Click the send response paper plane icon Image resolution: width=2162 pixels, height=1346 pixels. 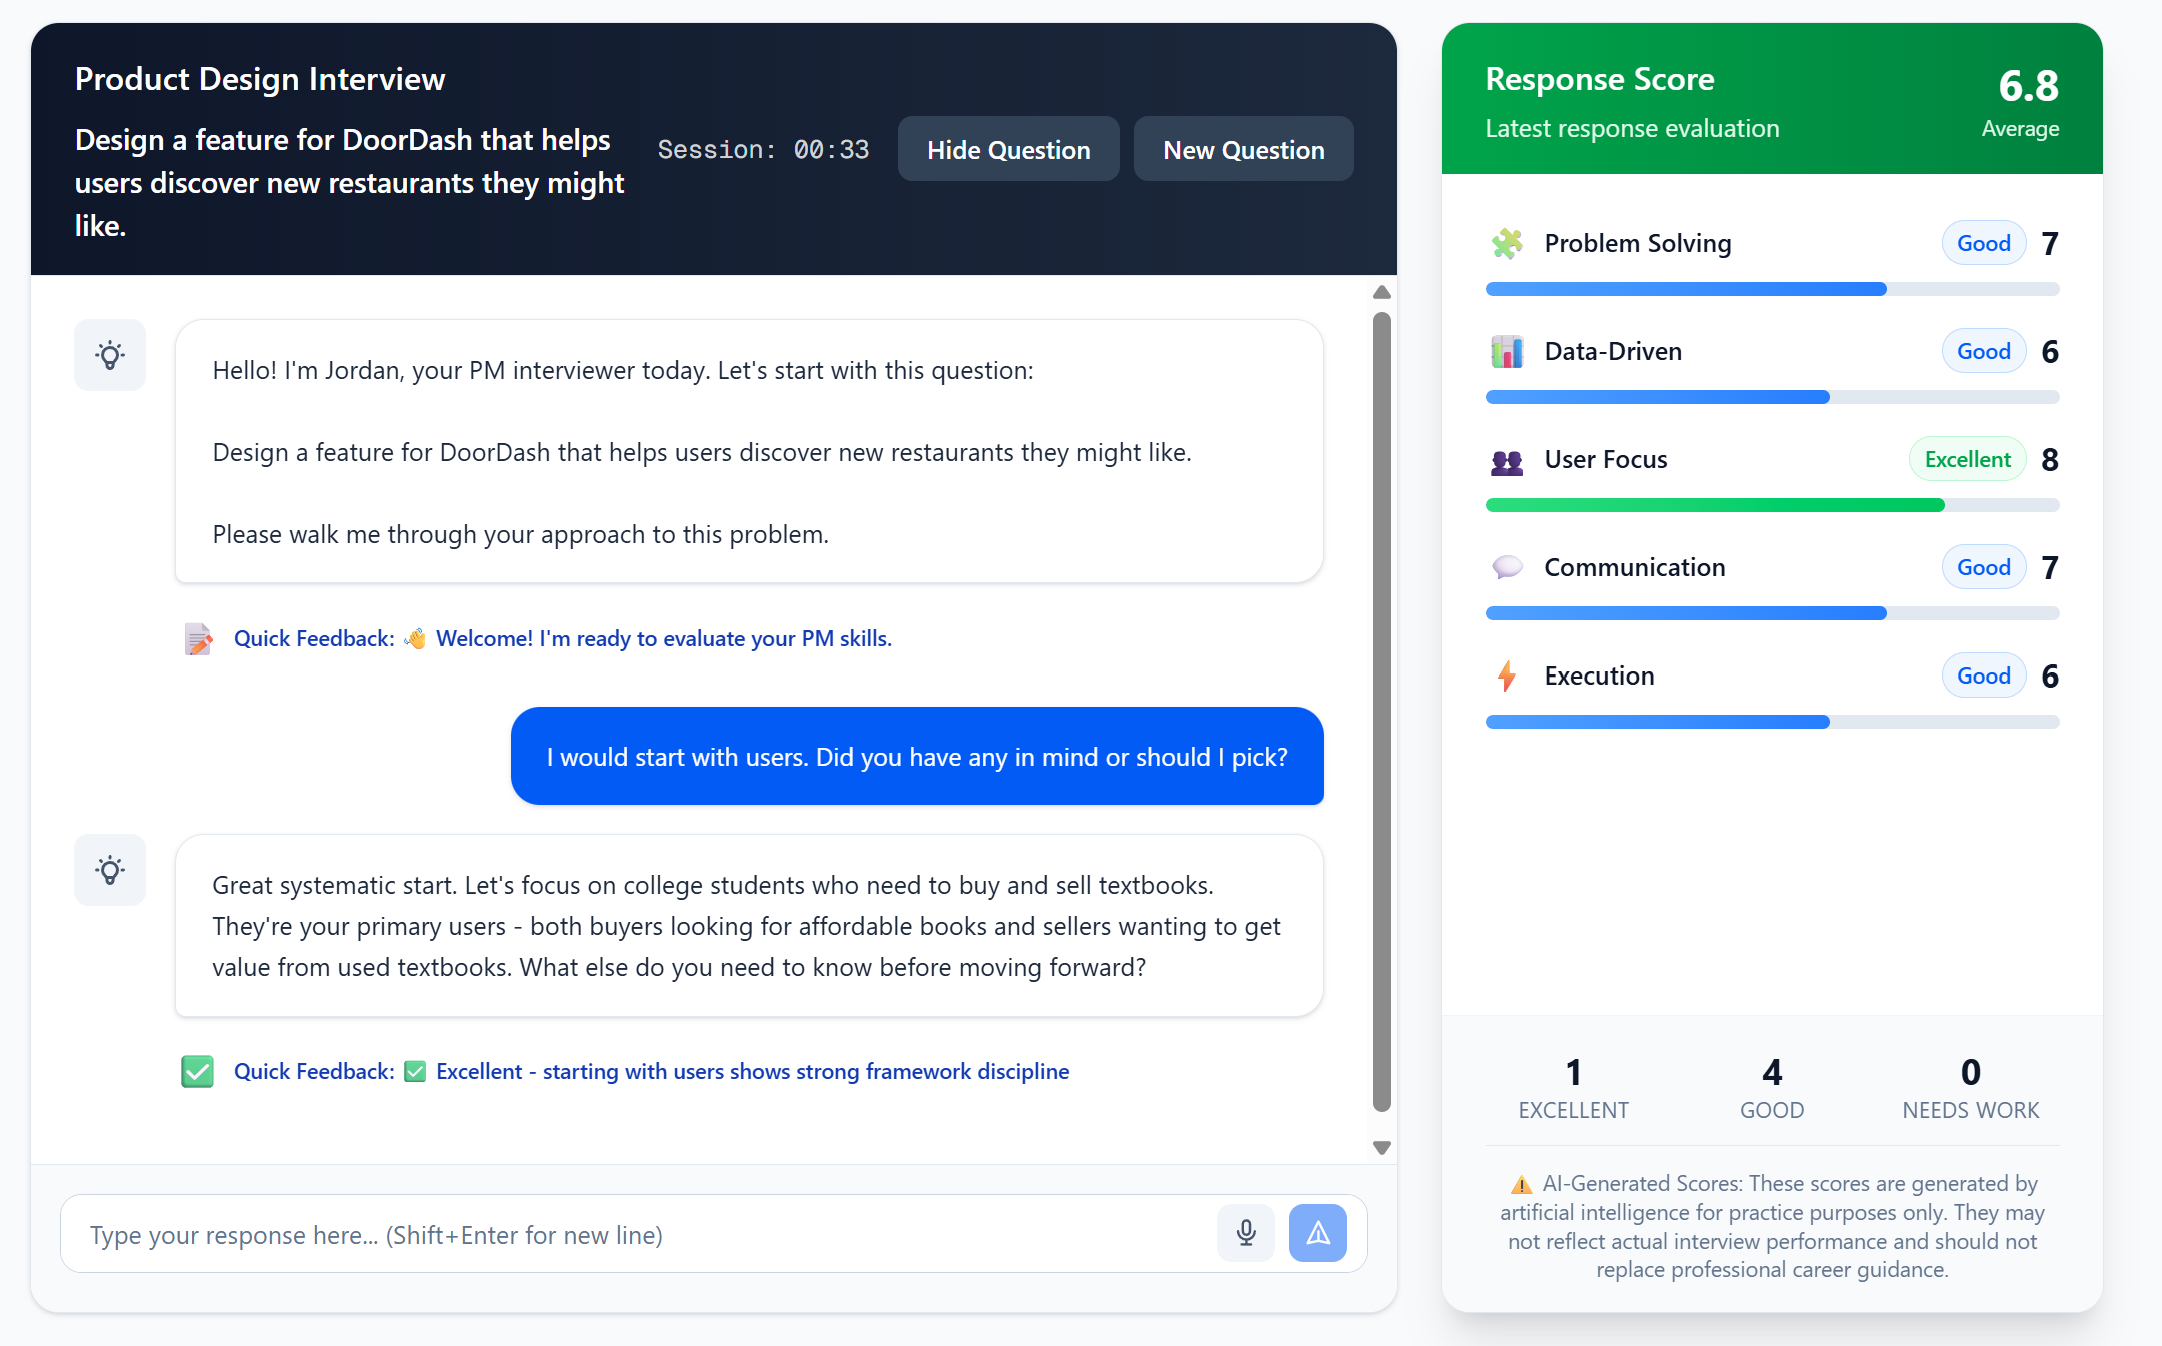[1317, 1233]
